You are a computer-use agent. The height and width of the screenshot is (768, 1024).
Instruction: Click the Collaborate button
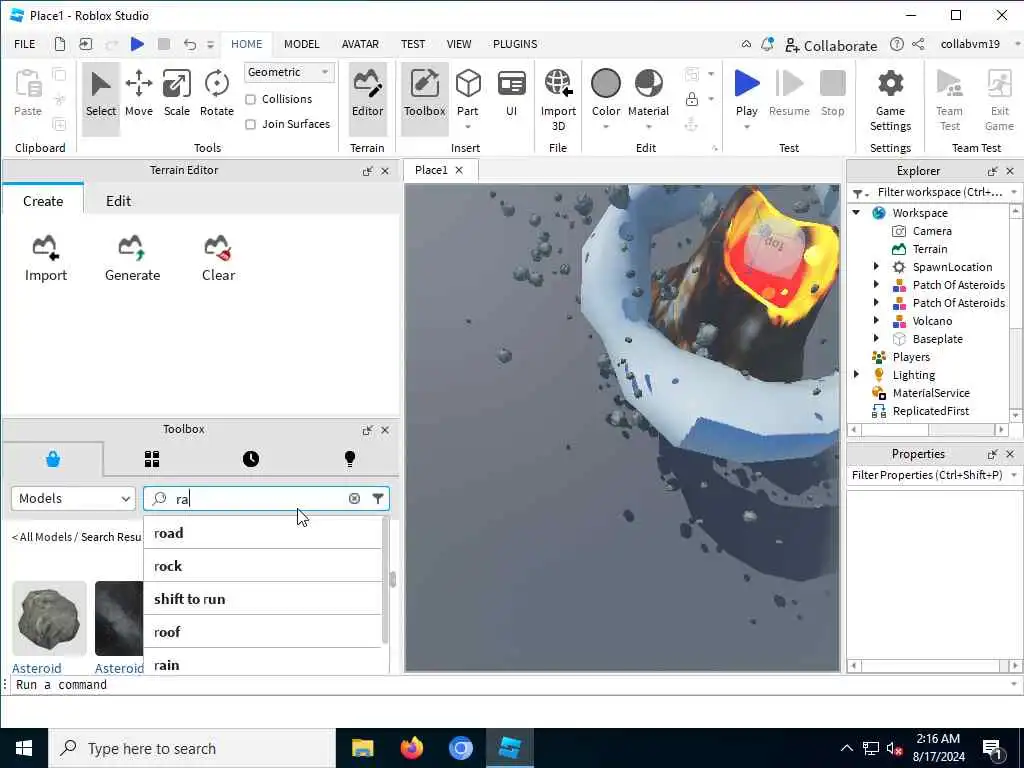[831, 45]
